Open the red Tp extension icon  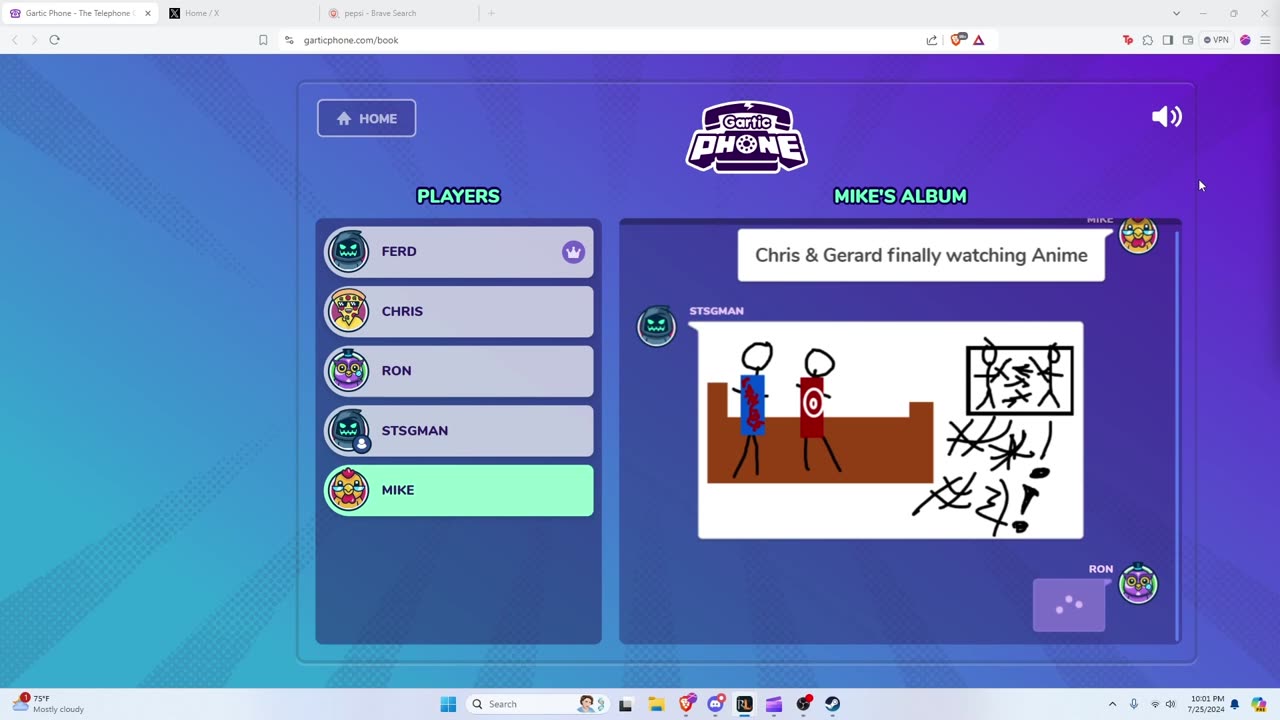pyautogui.click(x=1128, y=40)
